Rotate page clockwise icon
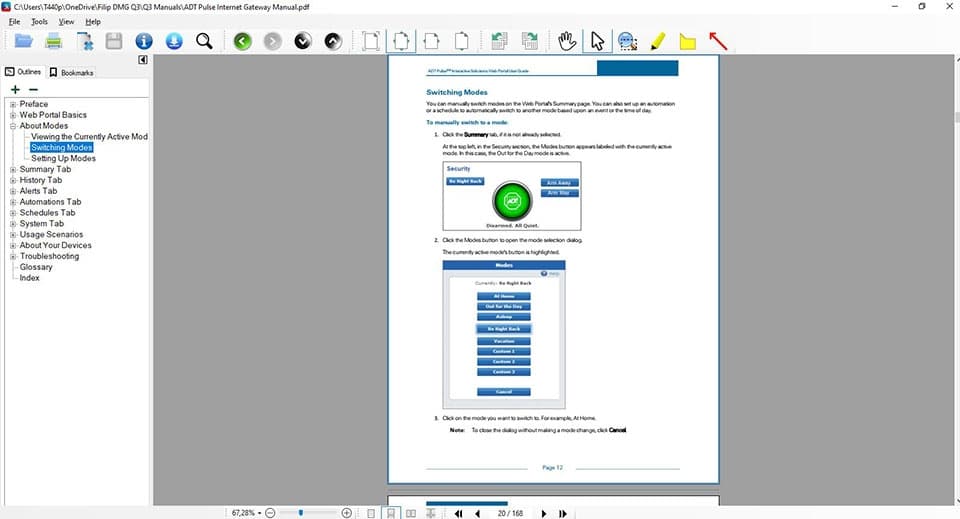 (x=530, y=41)
